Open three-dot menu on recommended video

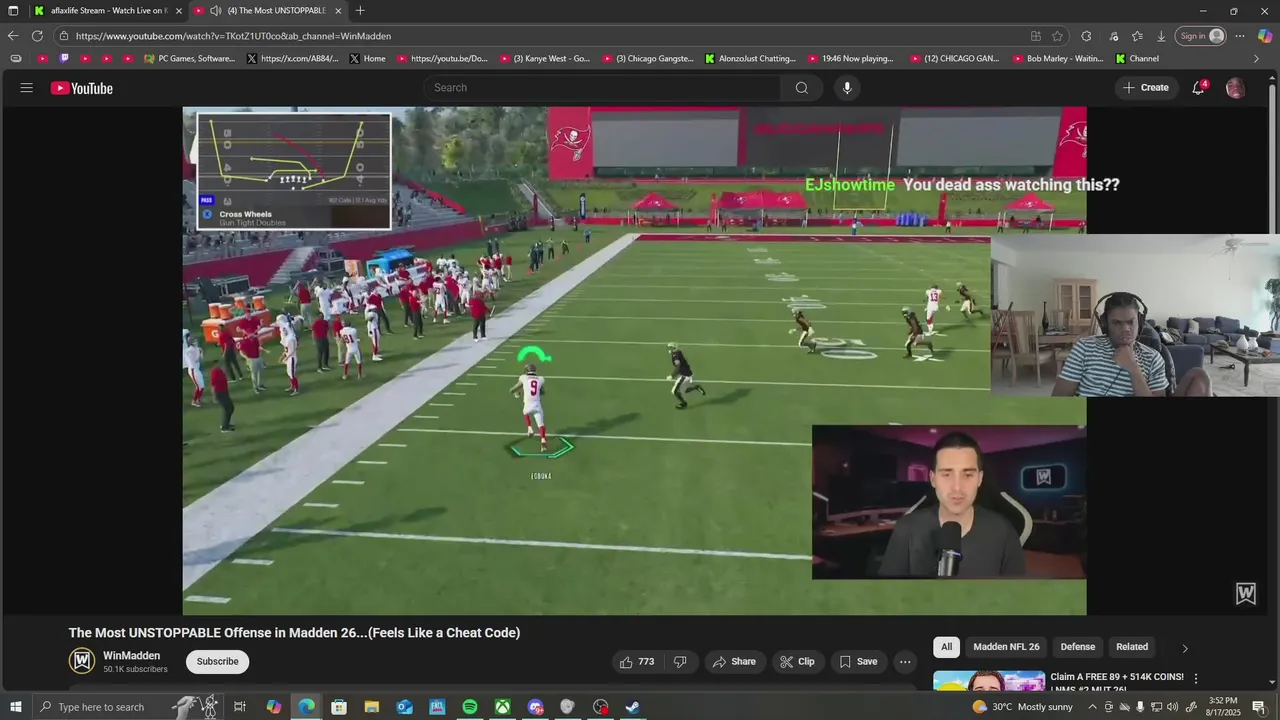(1195, 678)
